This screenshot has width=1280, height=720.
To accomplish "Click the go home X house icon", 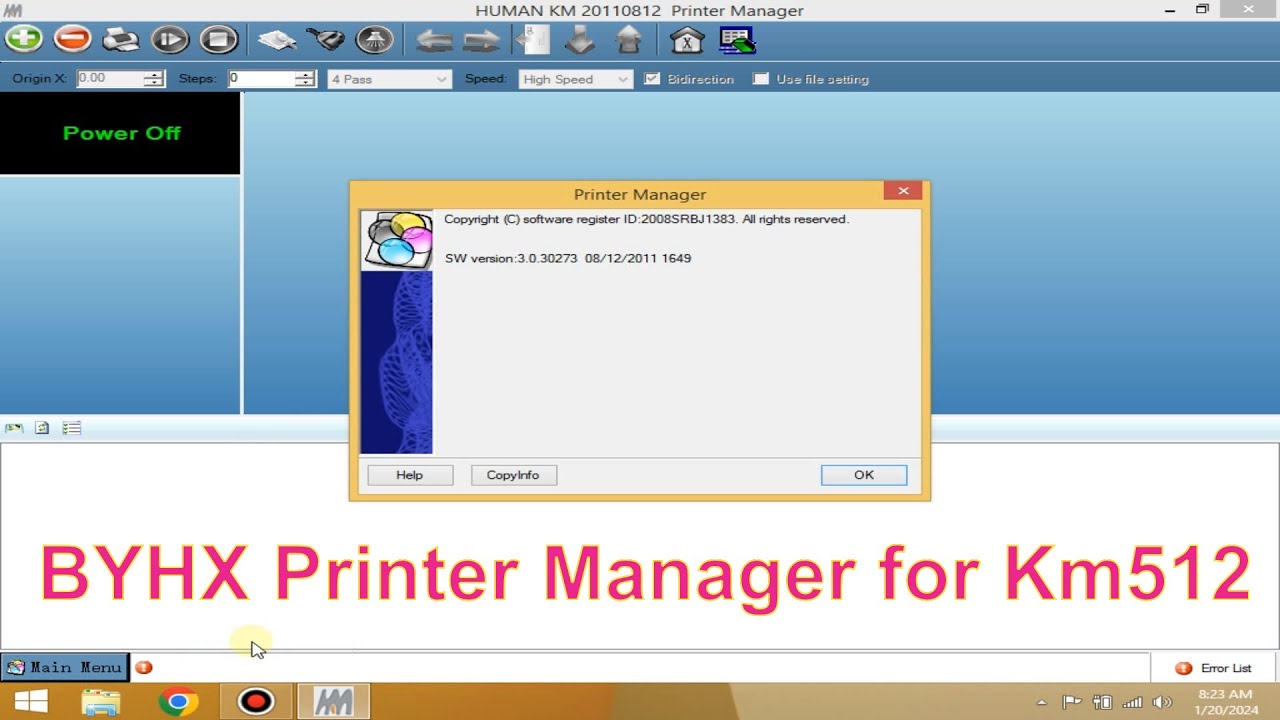I will click(687, 40).
